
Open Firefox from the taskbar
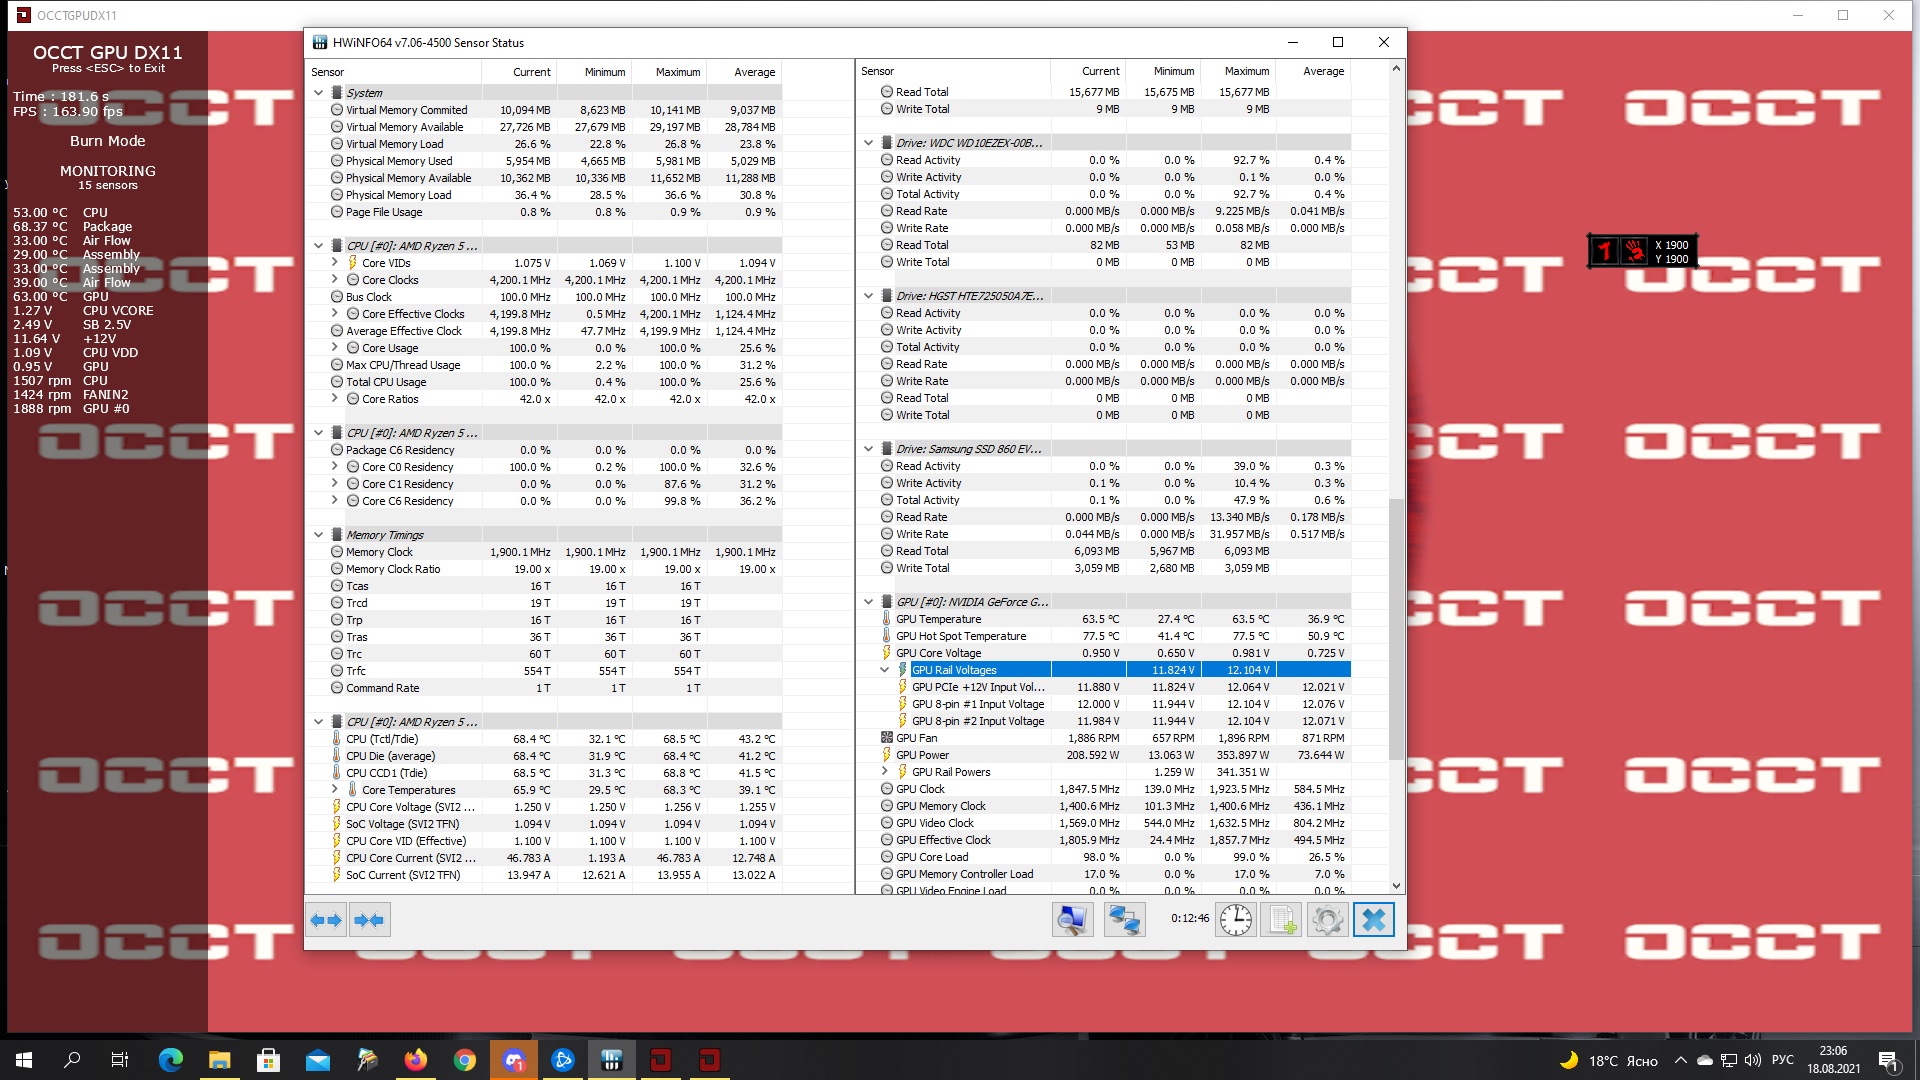tap(416, 1060)
